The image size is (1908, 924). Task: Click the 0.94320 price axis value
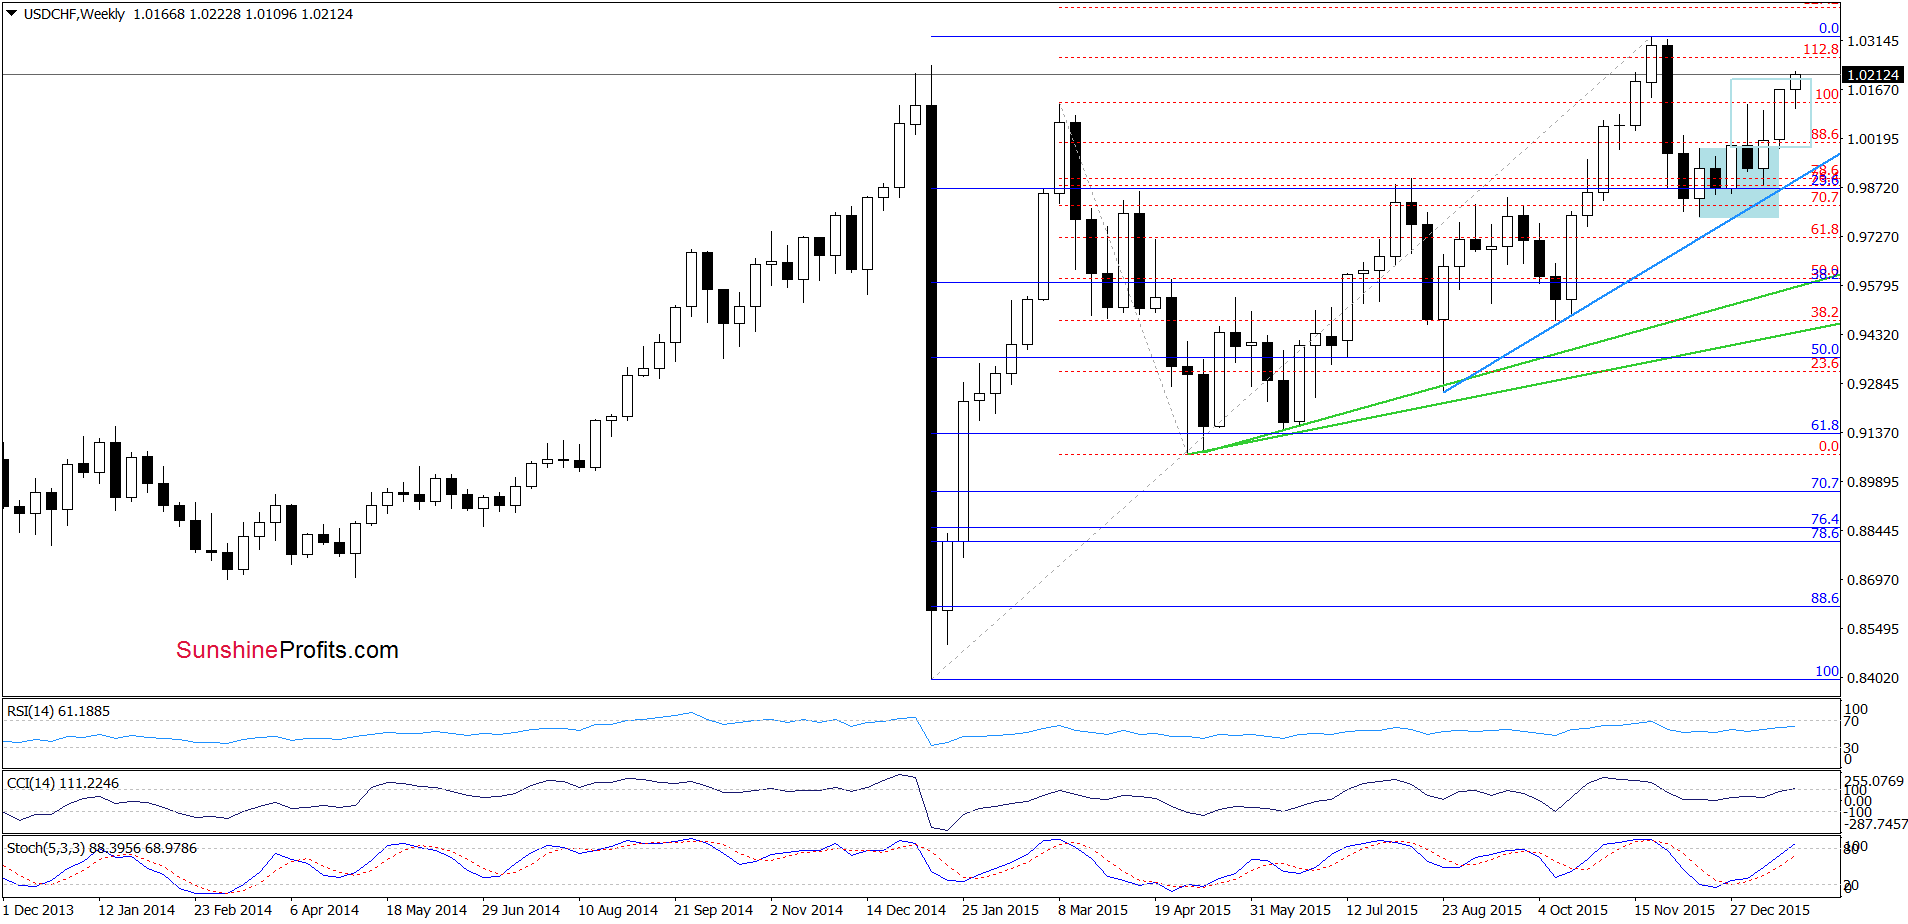pyautogui.click(x=1872, y=335)
